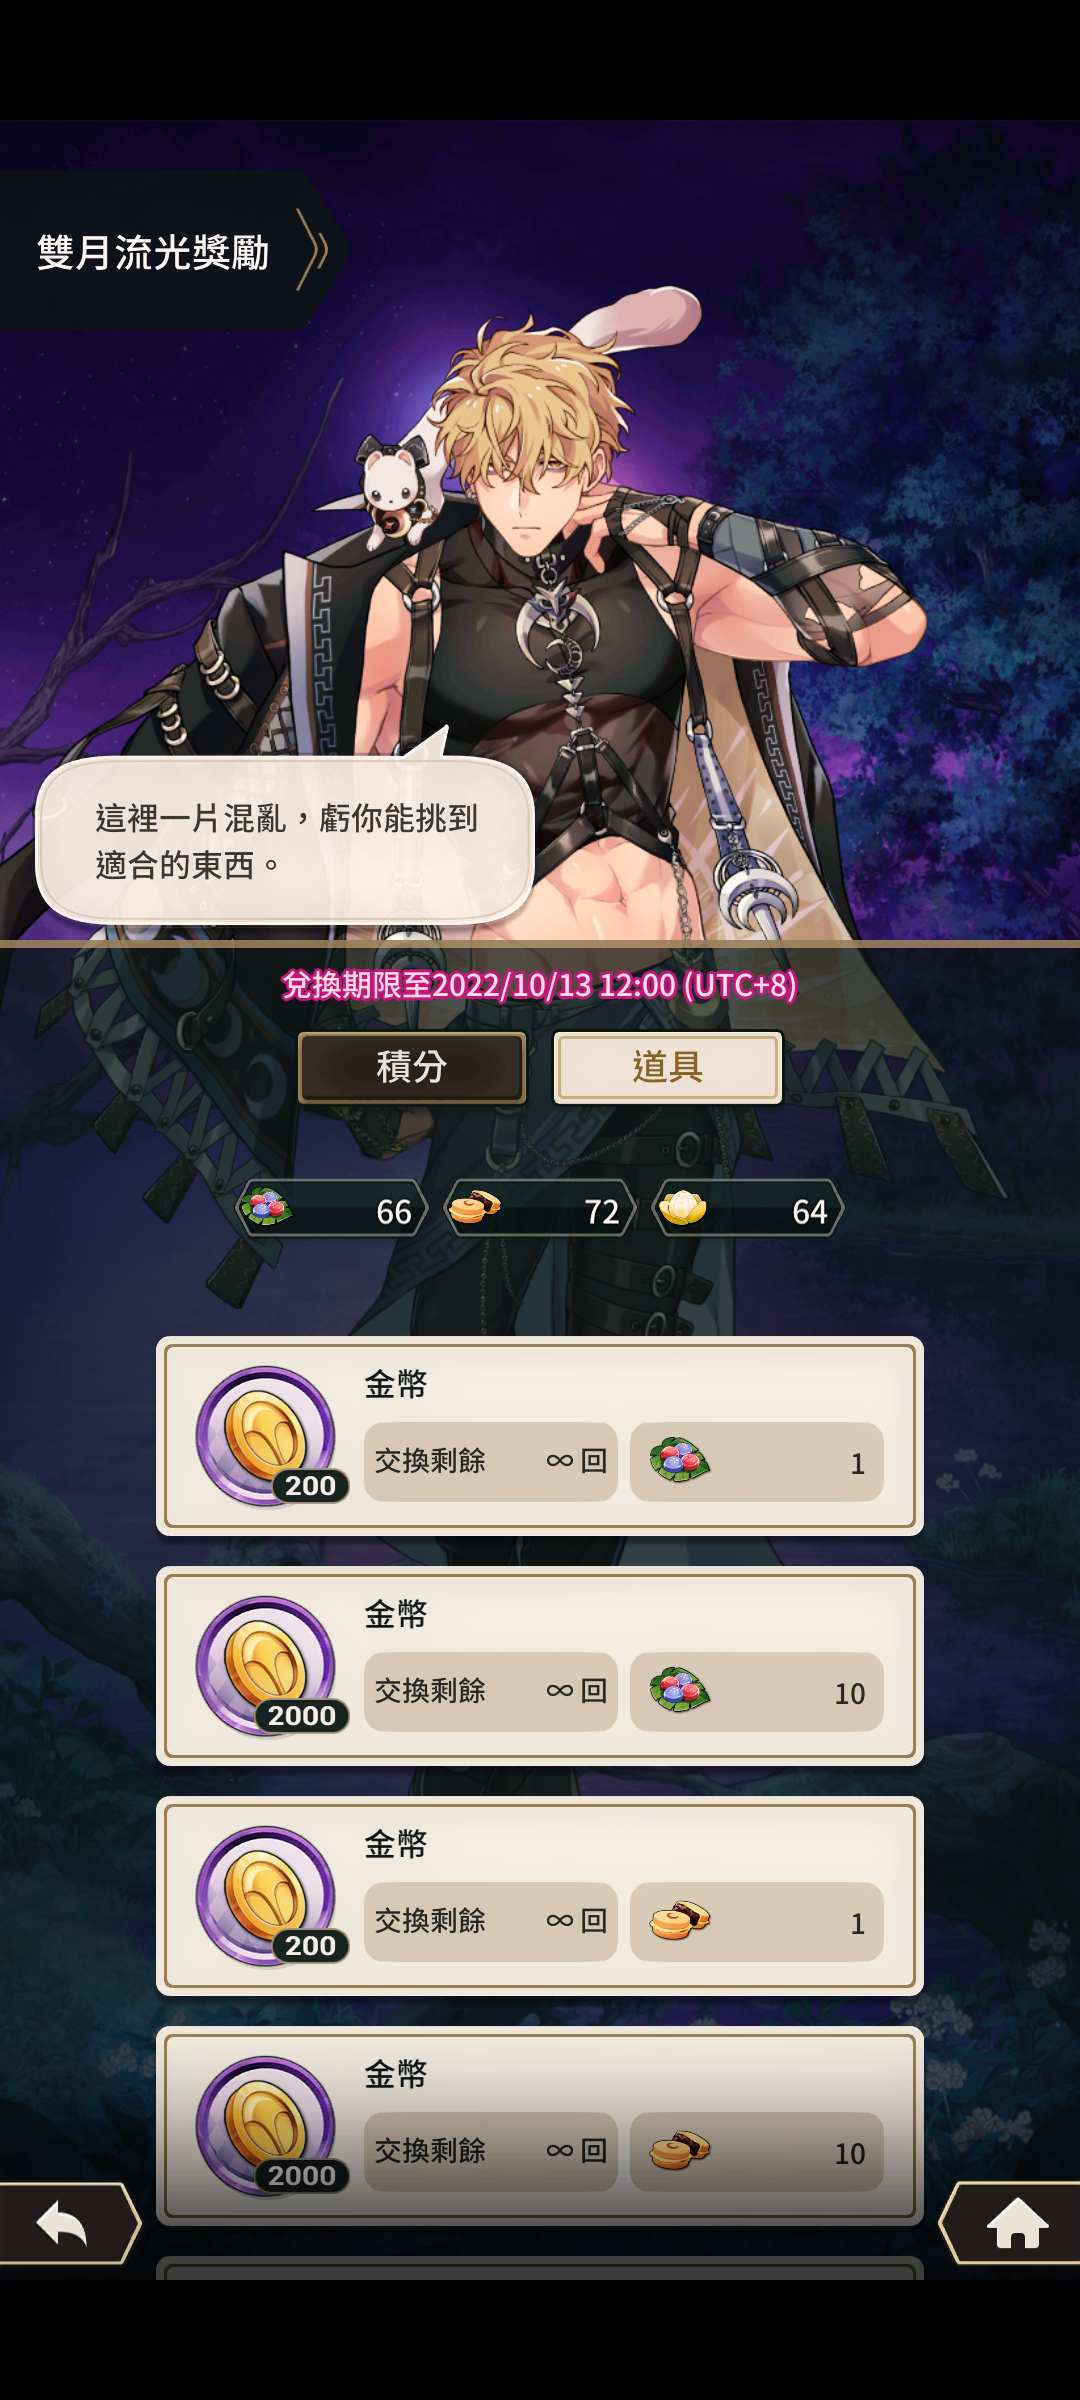Viewport: 1080px width, 2400px height.
Task: Switch to the 道具 tab
Action: [668, 1067]
